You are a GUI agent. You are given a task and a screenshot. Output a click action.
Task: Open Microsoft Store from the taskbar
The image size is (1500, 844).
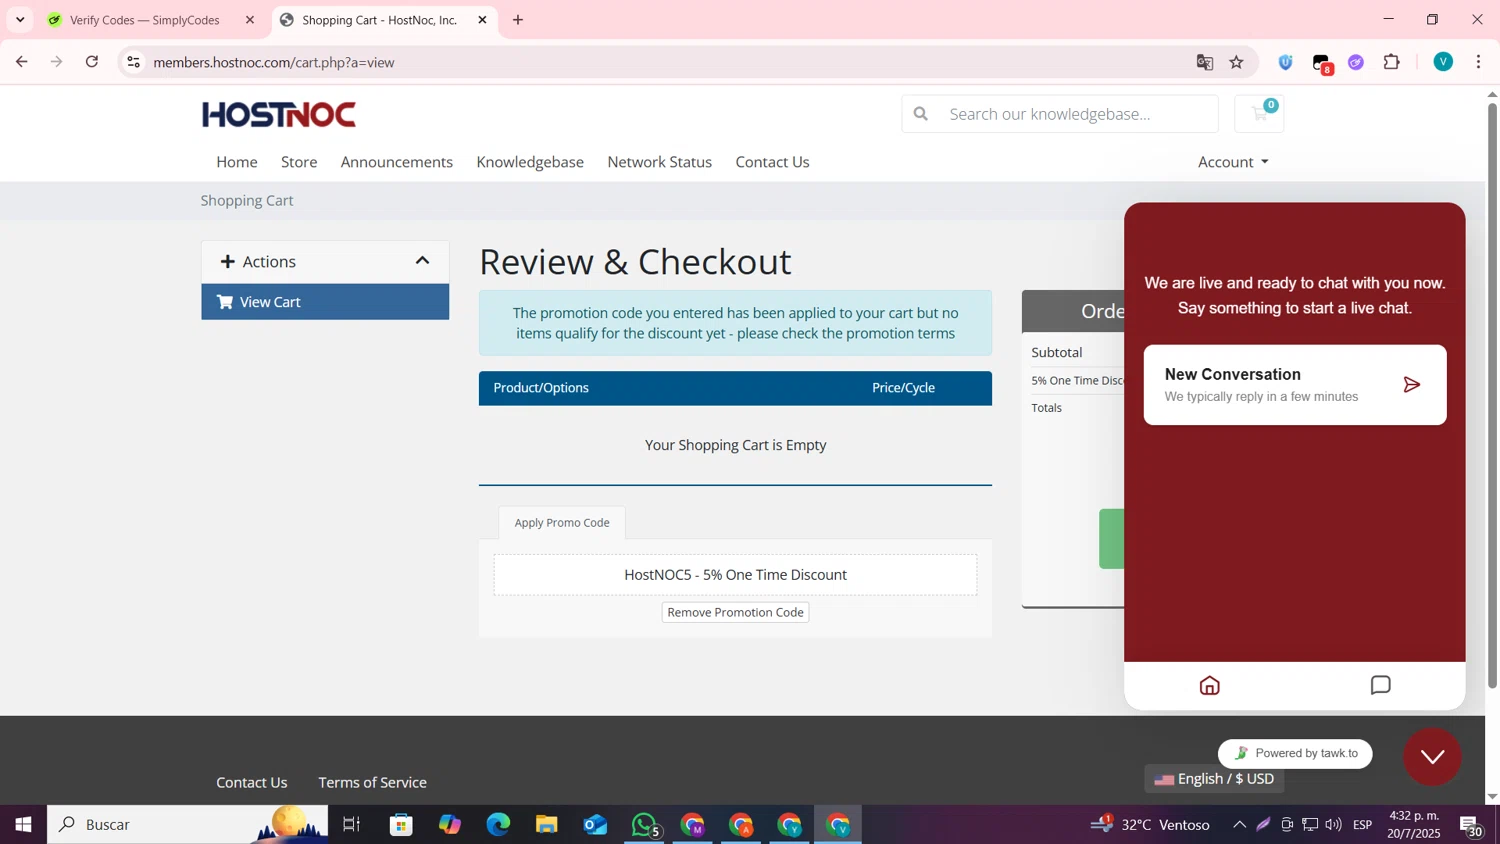(x=401, y=825)
